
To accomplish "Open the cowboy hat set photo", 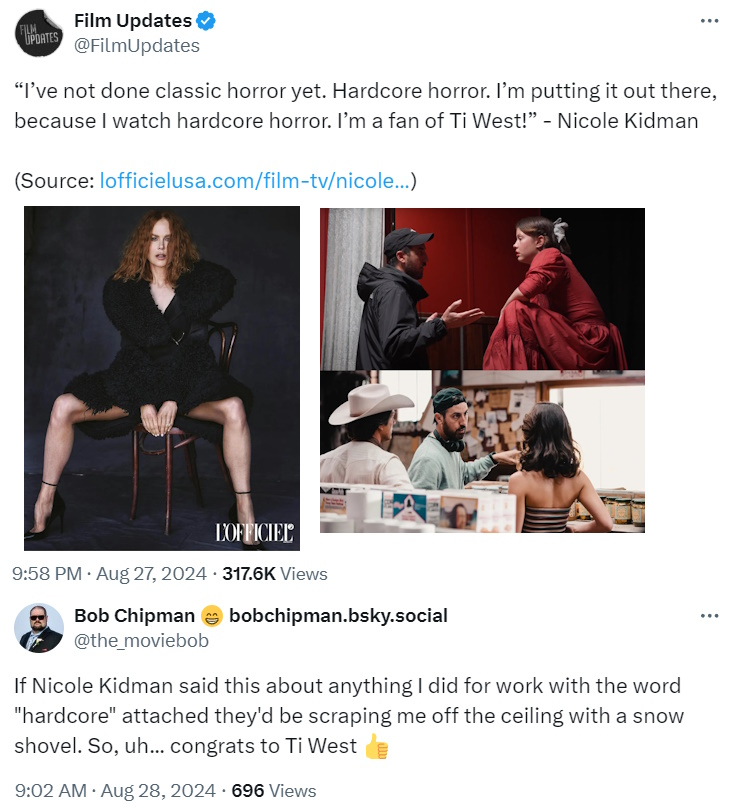I will [482, 451].
